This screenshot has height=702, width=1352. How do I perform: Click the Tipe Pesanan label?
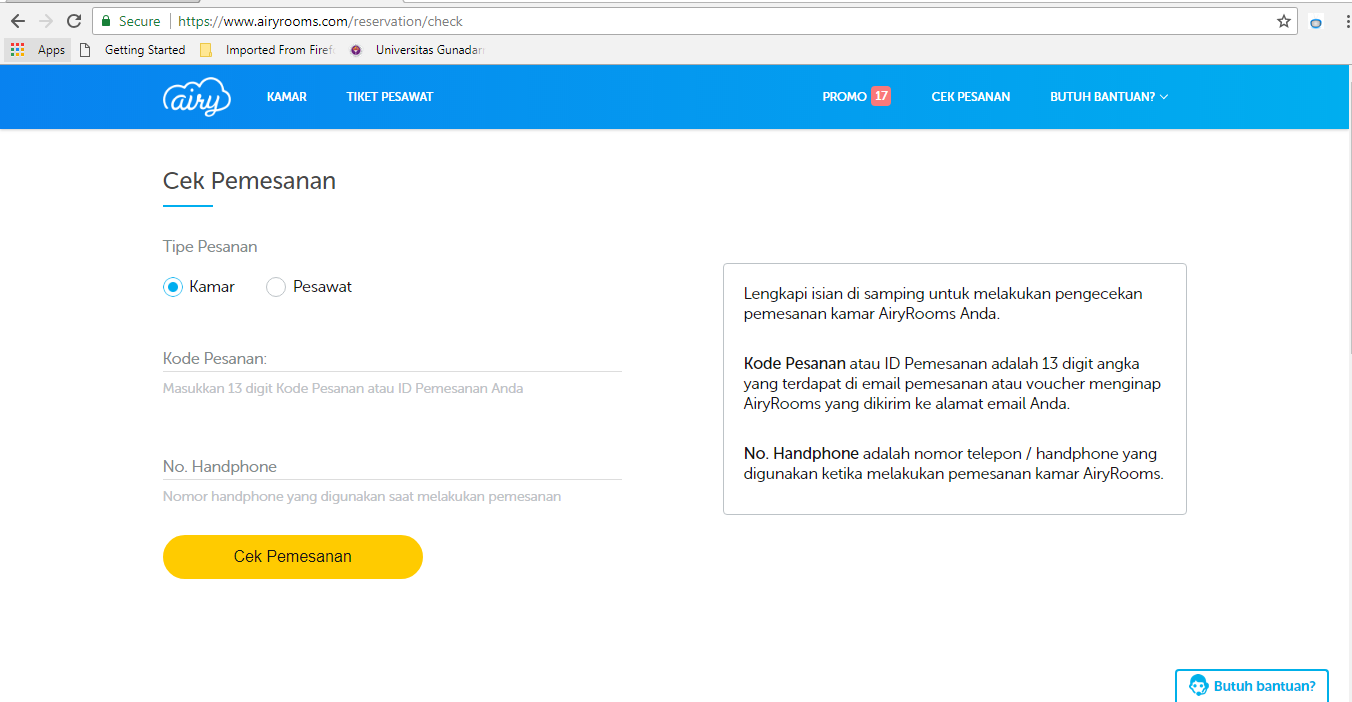pyautogui.click(x=210, y=246)
